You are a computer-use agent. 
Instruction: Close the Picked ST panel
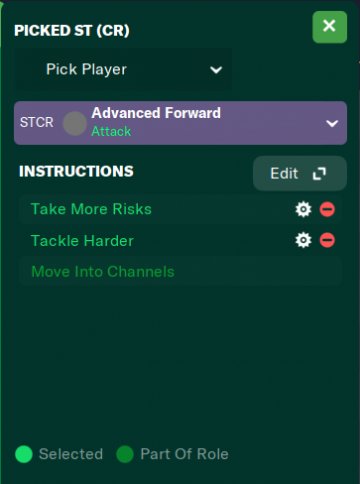click(330, 27)
